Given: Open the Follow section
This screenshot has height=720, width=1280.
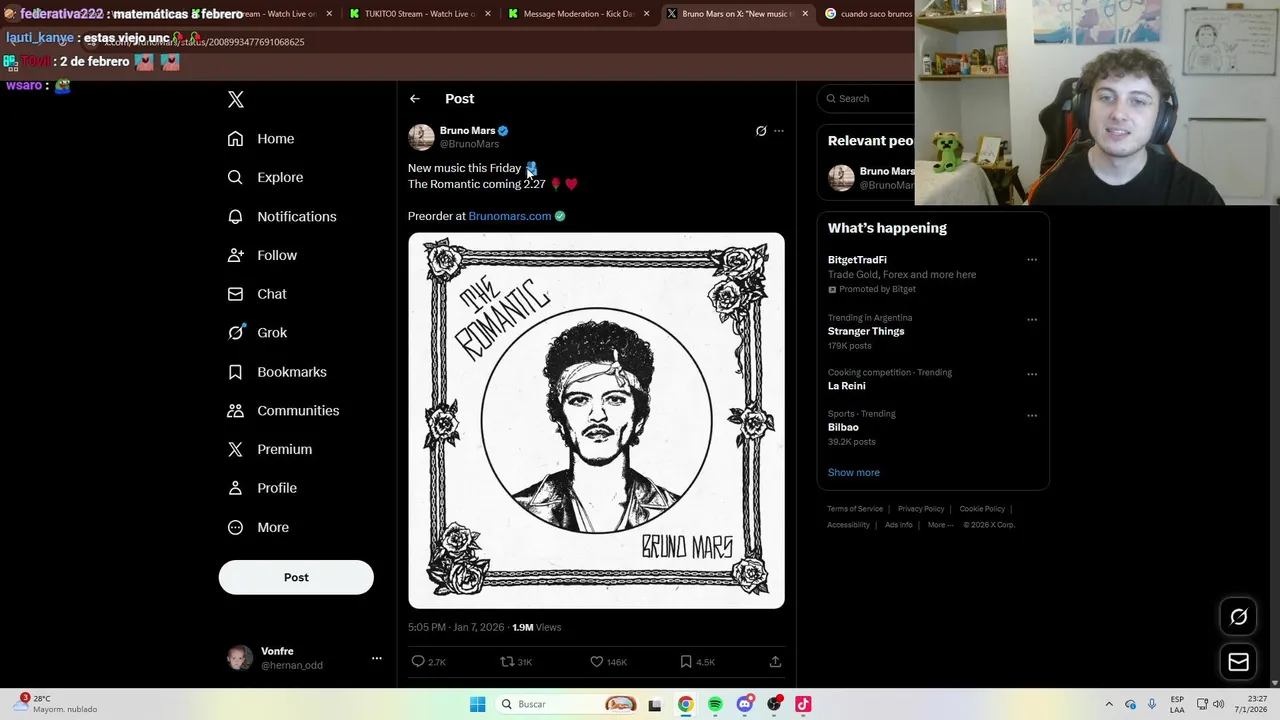Looking at the screenshot, I should (x=262, y=256).
